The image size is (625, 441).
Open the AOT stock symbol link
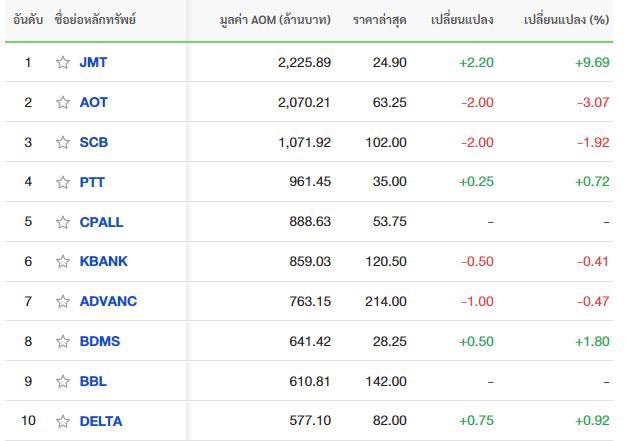click(x=94, y=102)
